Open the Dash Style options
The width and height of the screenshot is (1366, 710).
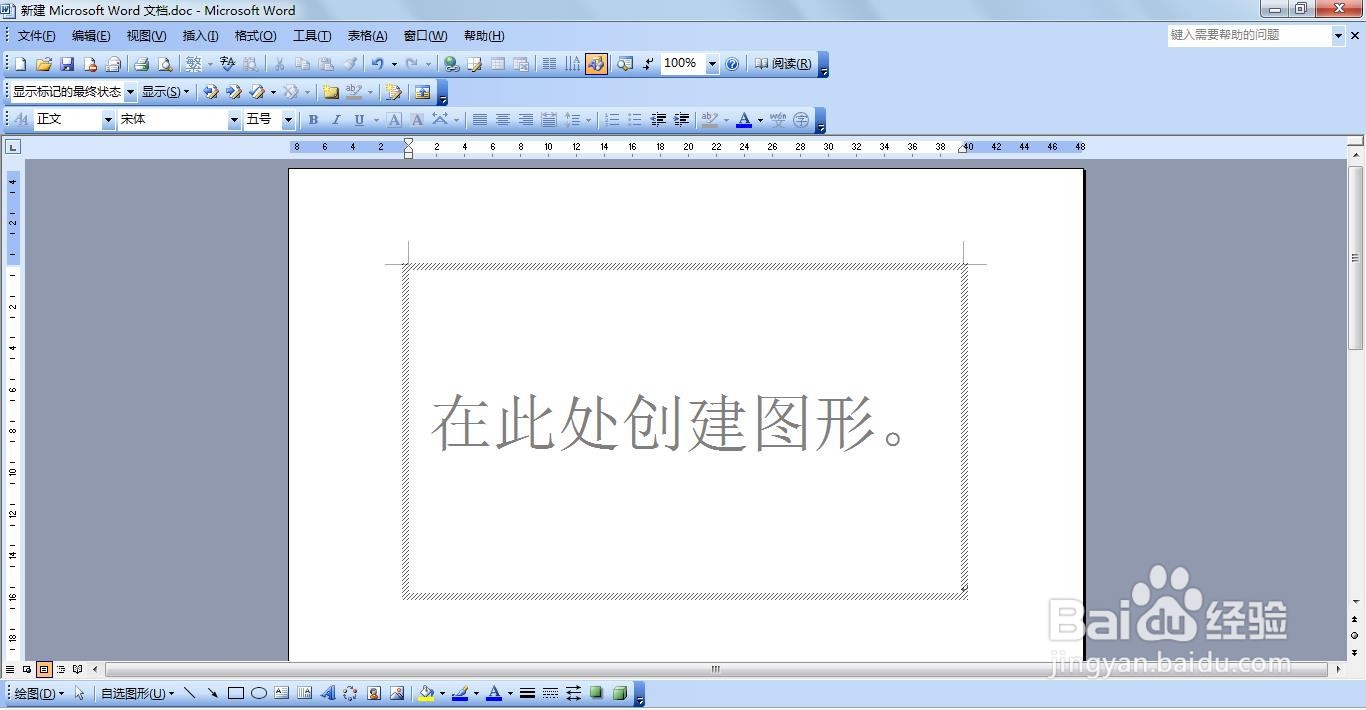[x=550, y=693]
